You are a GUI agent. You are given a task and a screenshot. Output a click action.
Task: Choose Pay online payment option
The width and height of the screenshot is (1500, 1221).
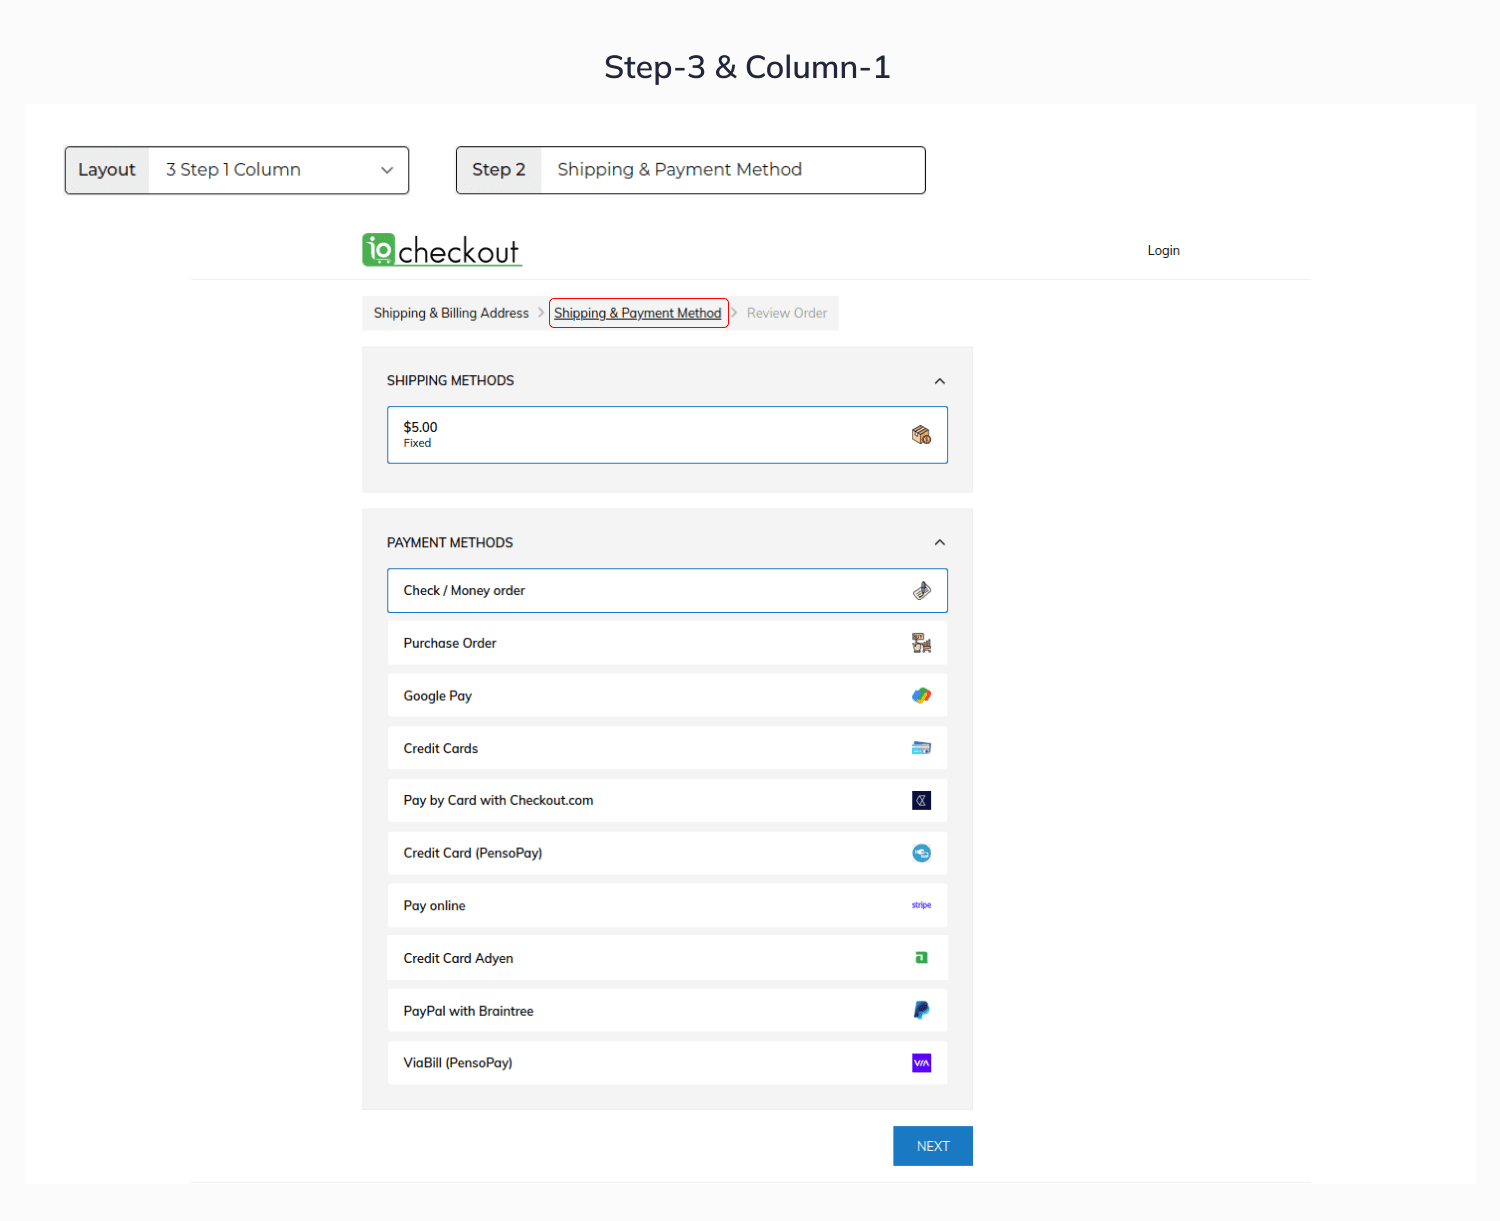[x=667, y=905]
